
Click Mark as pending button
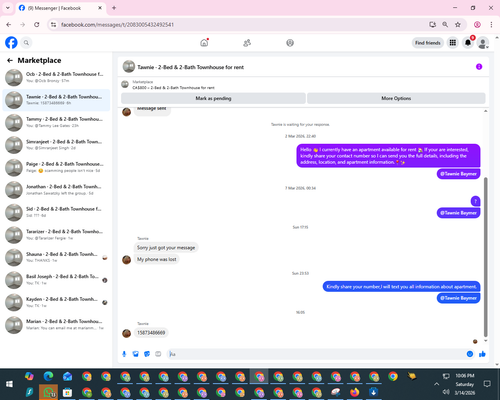coord(213,98)
